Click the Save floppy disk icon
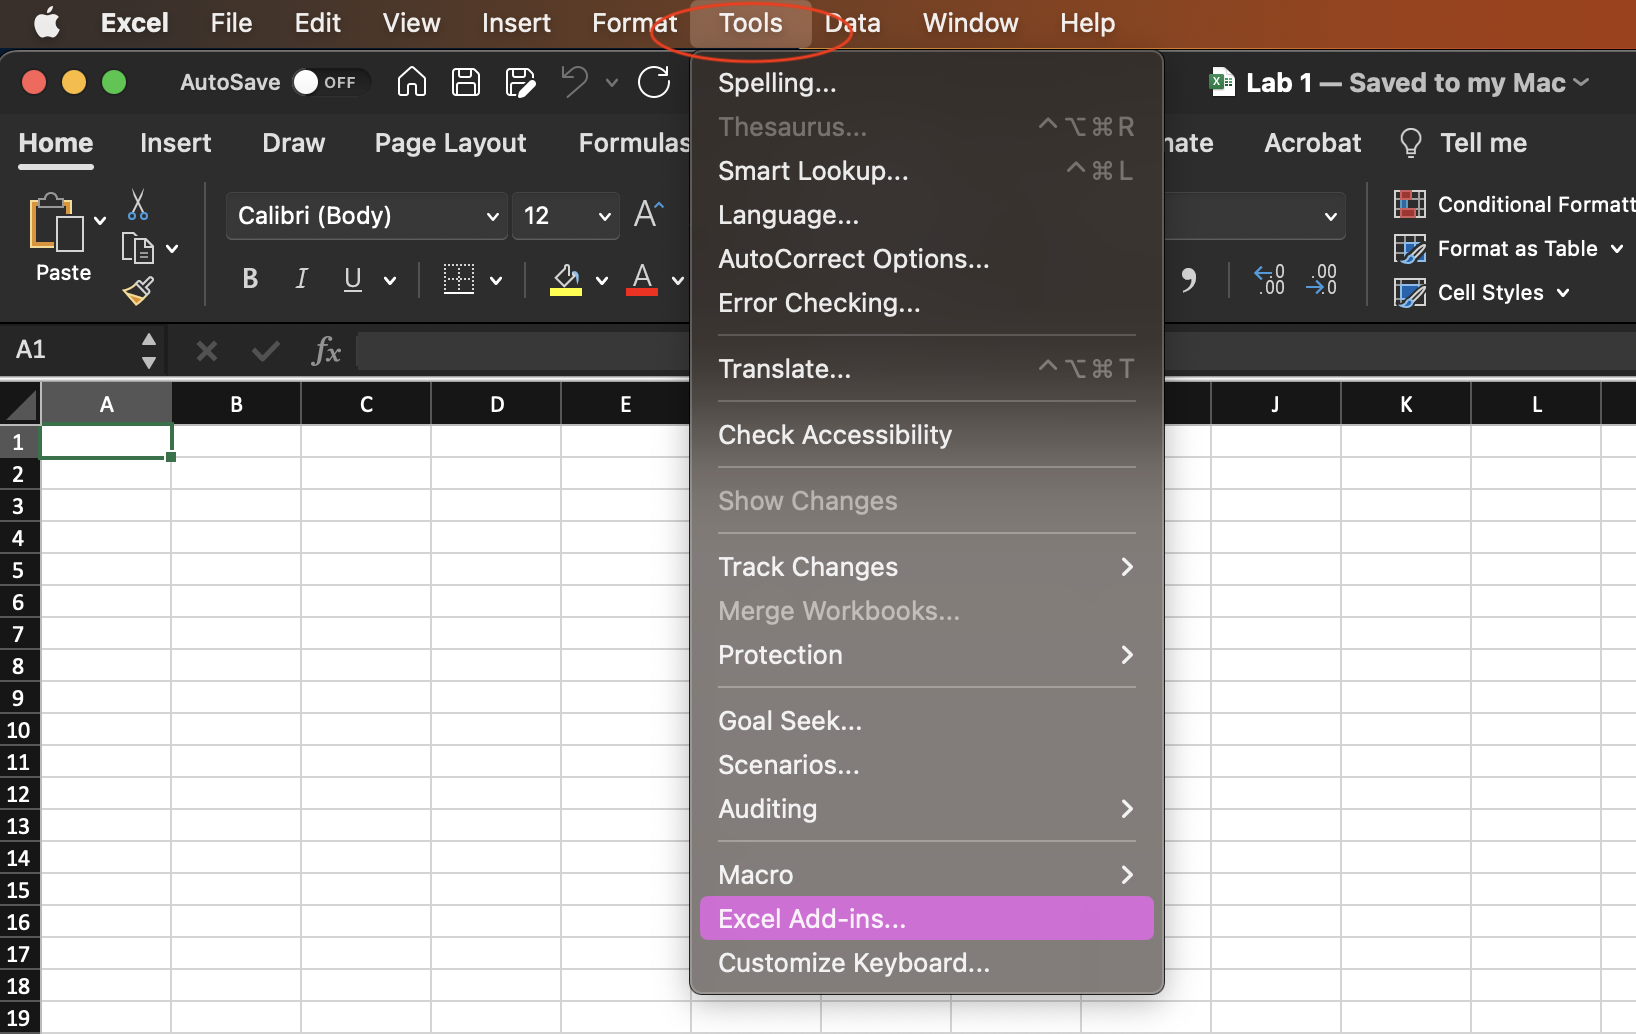This screenshot has height=1034, width=1636. 466,82
